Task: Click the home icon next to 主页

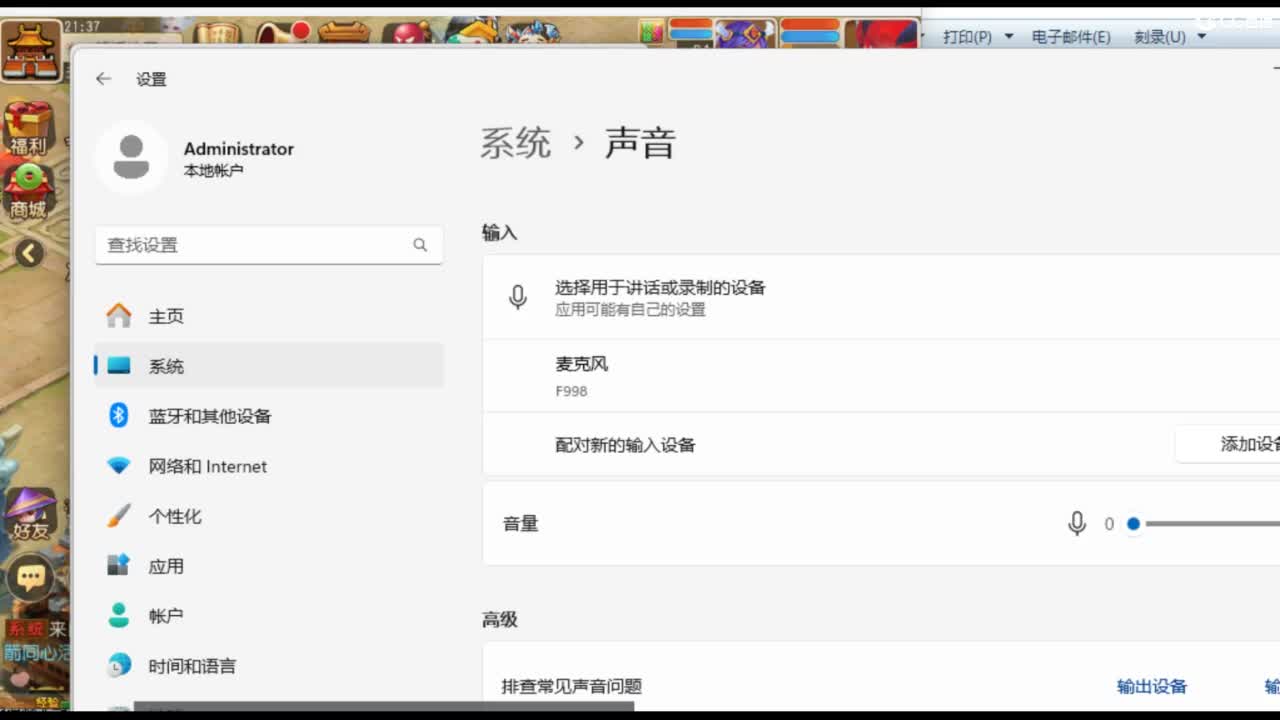Action: pyautogui.click(x=119, y=316)
